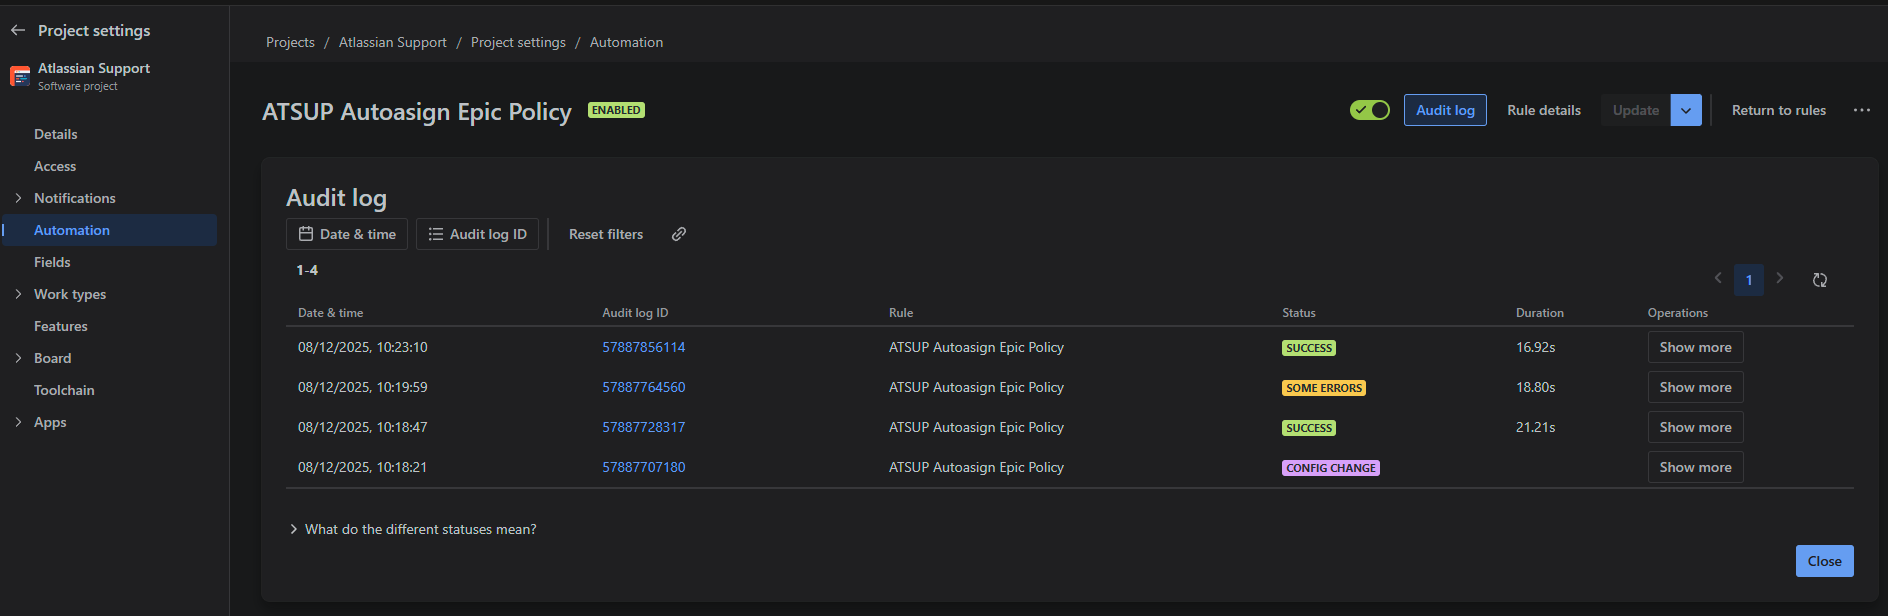
Task: Open audit log ID 57887856114
Action: click(x=644, y=347)
